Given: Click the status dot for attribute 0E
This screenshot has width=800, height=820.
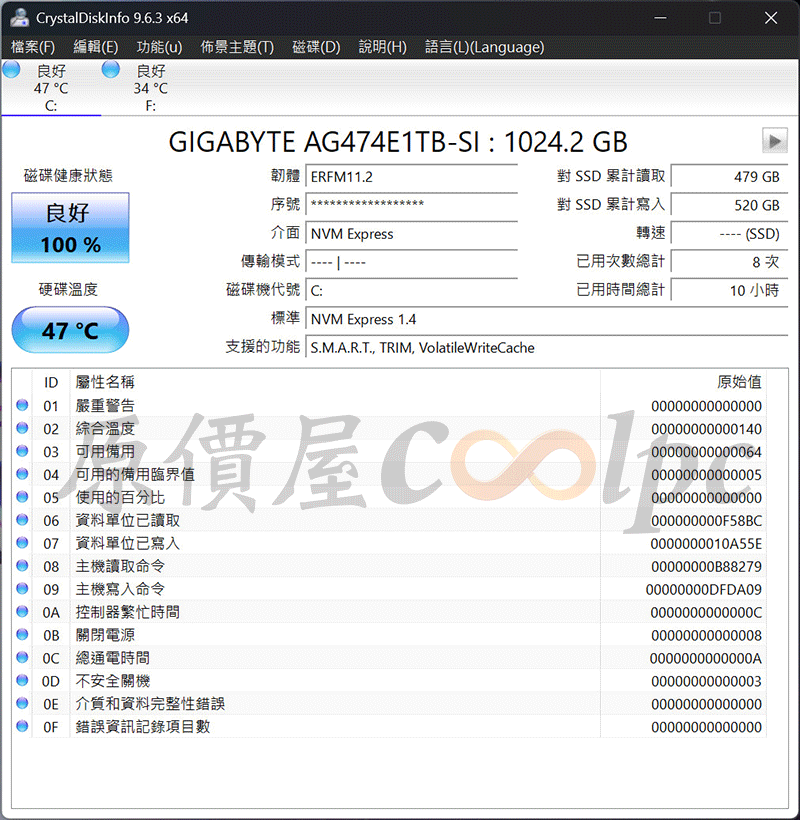Looking at the screenshot, I should click(22, 703).
